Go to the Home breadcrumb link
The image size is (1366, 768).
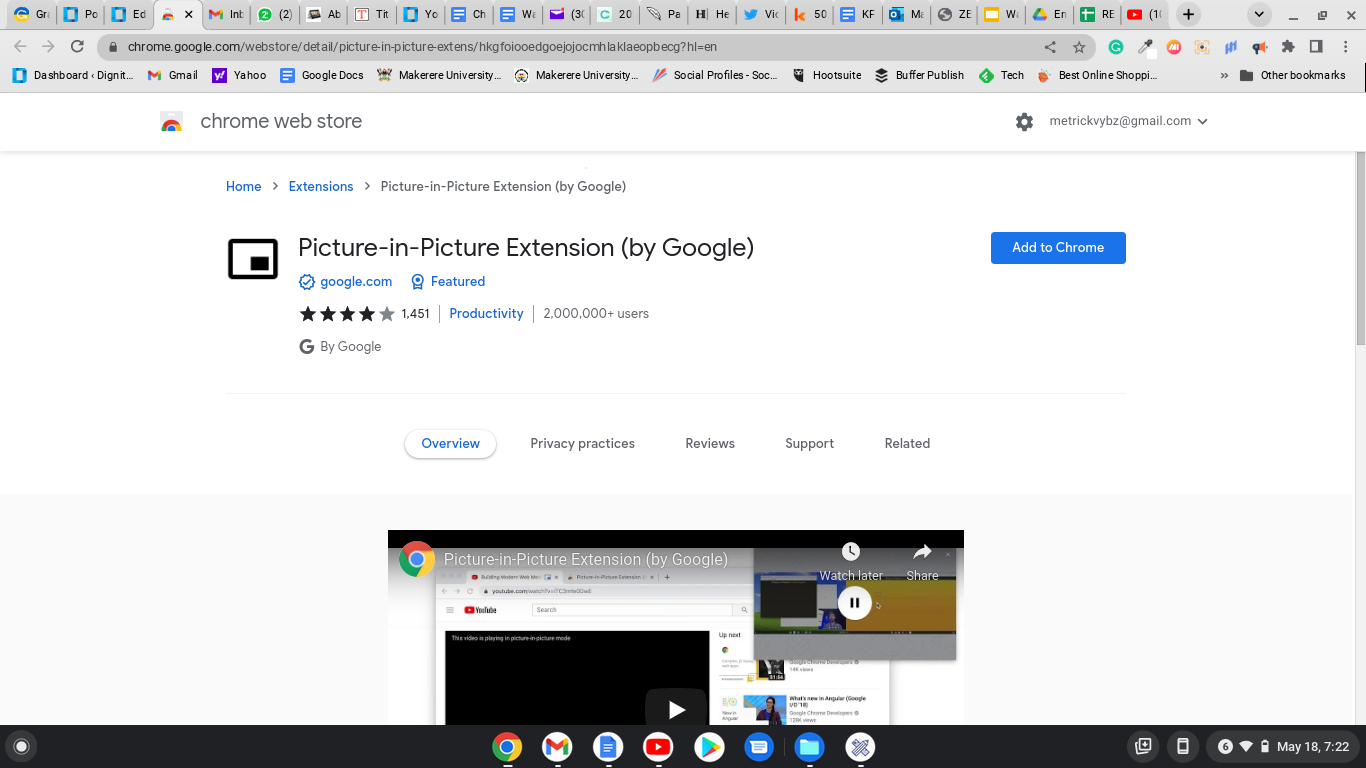pos(243,187)
